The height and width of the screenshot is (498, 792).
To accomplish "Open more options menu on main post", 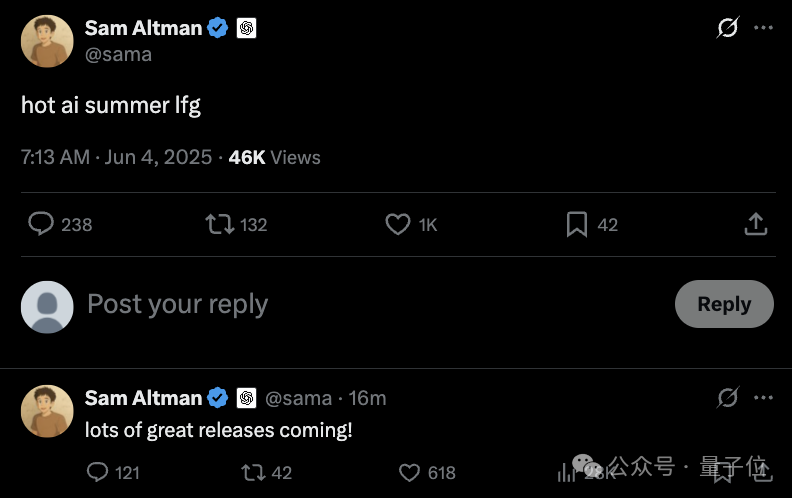I will (x=763, y=28).
